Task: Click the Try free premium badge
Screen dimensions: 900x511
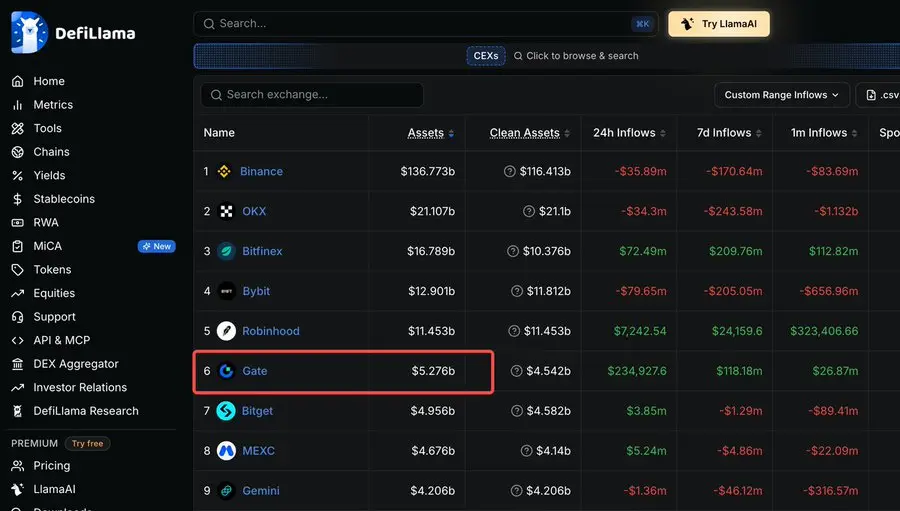Action: 87,443
